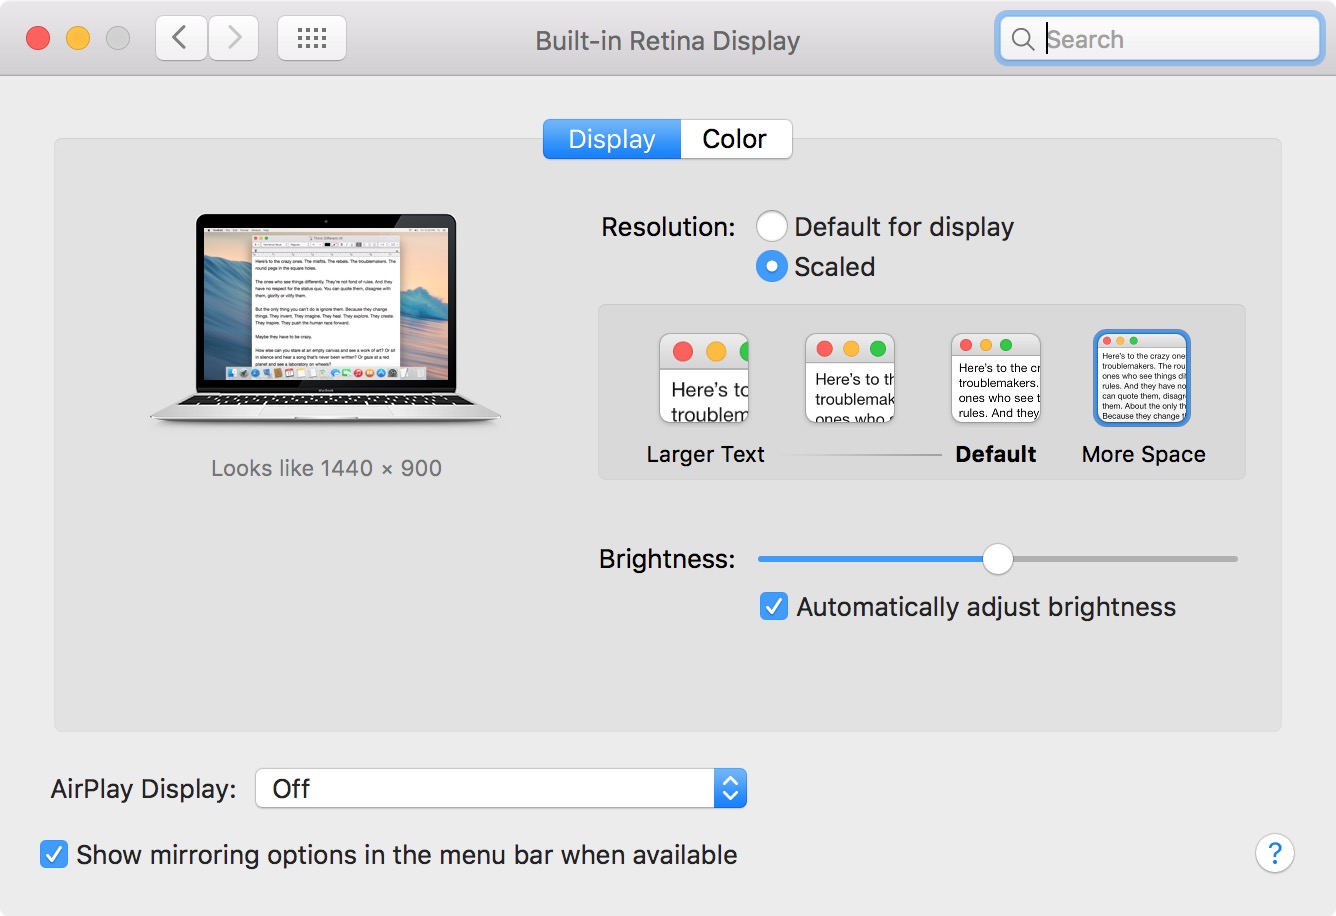This screenshot has width=1336, height=916.
Task: Click the Help question mark icon
Action: click(1275, 853)
